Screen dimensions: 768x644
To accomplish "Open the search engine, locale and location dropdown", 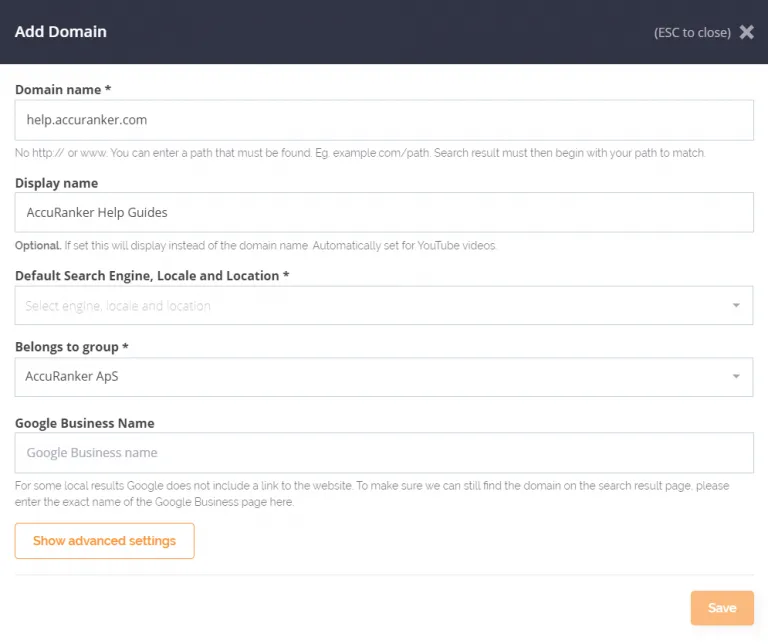I will pyautogui.click(x=384, y=306).
